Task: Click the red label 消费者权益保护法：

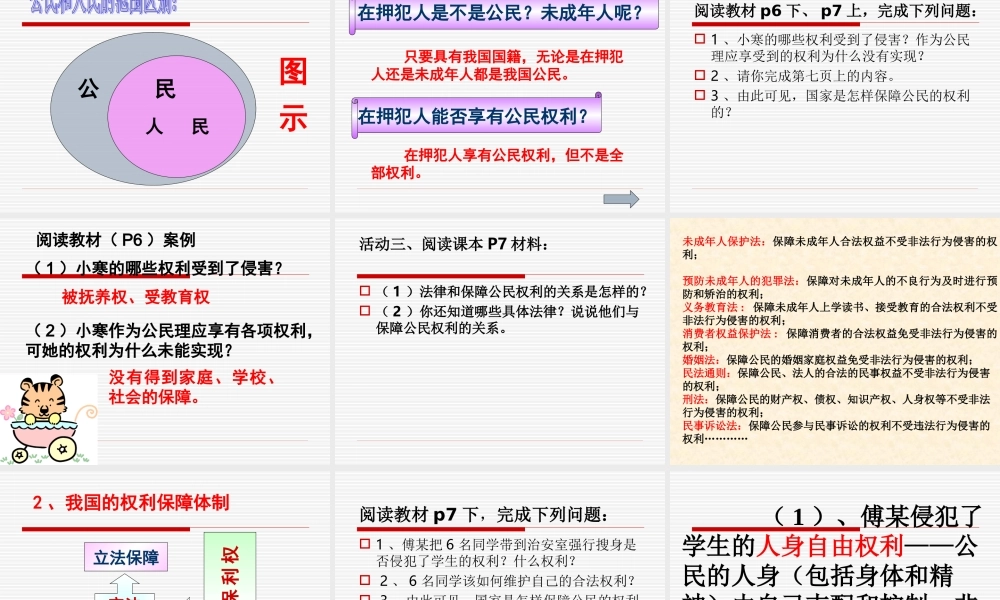Action: click(x=730, y=333)
